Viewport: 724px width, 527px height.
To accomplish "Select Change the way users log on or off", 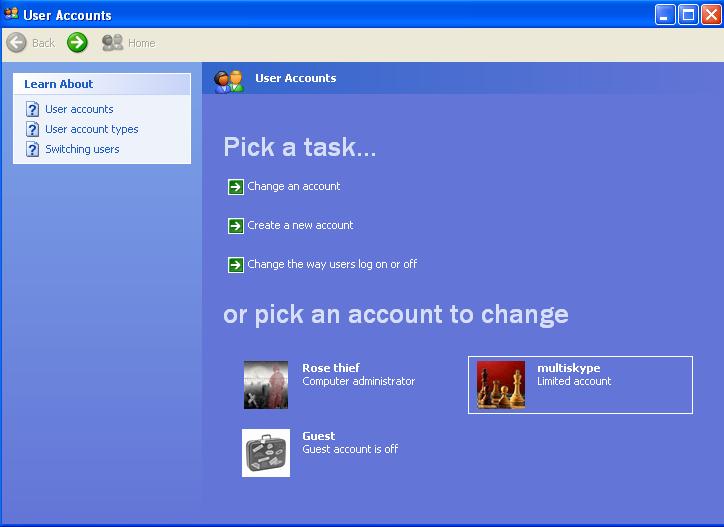I will (332, 264).
